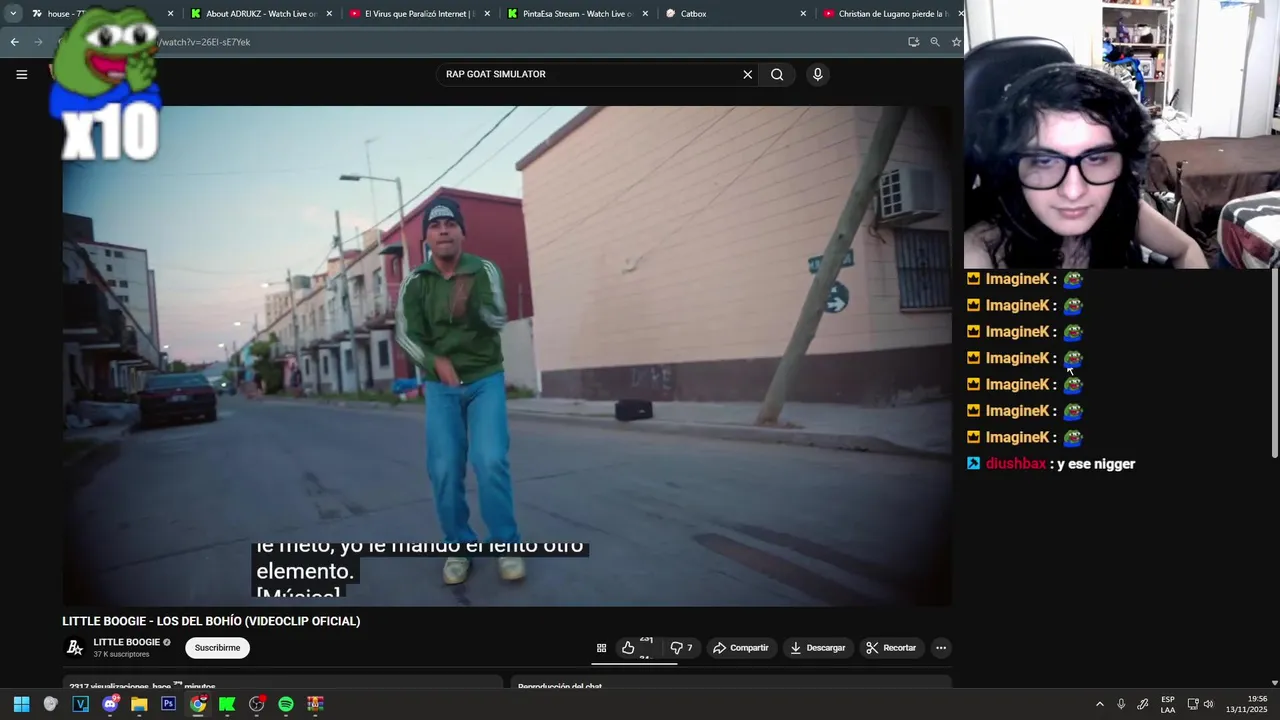Open the browser zoom magnifier icon
The height and width of the screenshot is (720, 1280).
pos(935,42)
